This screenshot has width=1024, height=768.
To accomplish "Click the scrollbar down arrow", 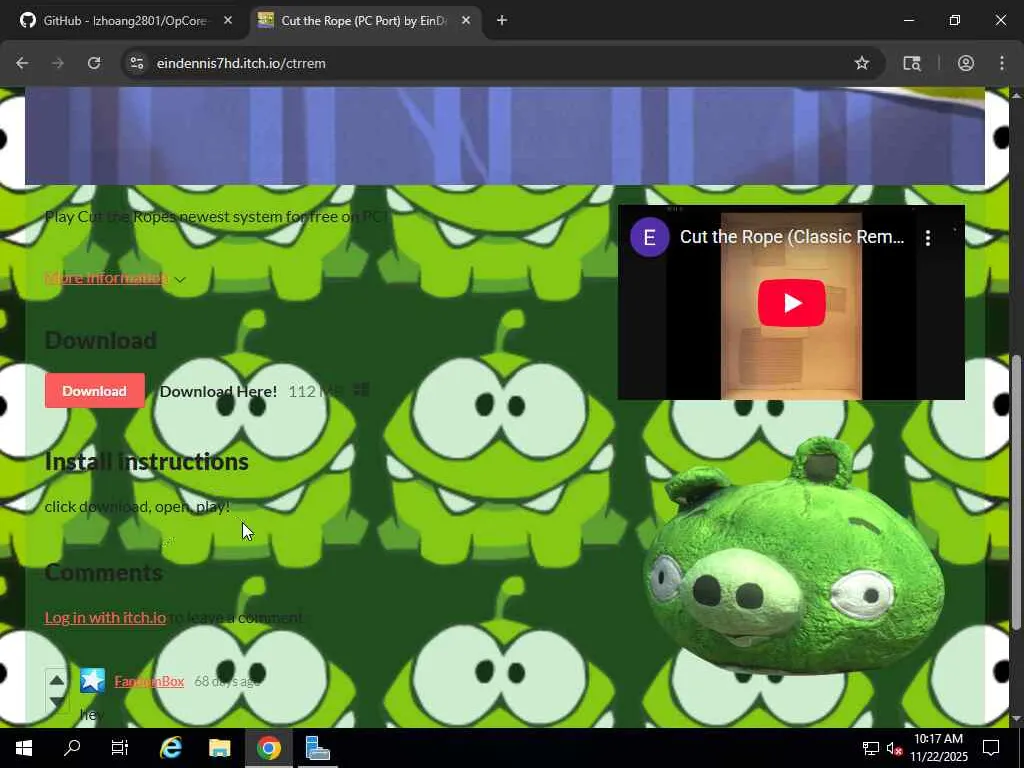I will pos(1016,720).
